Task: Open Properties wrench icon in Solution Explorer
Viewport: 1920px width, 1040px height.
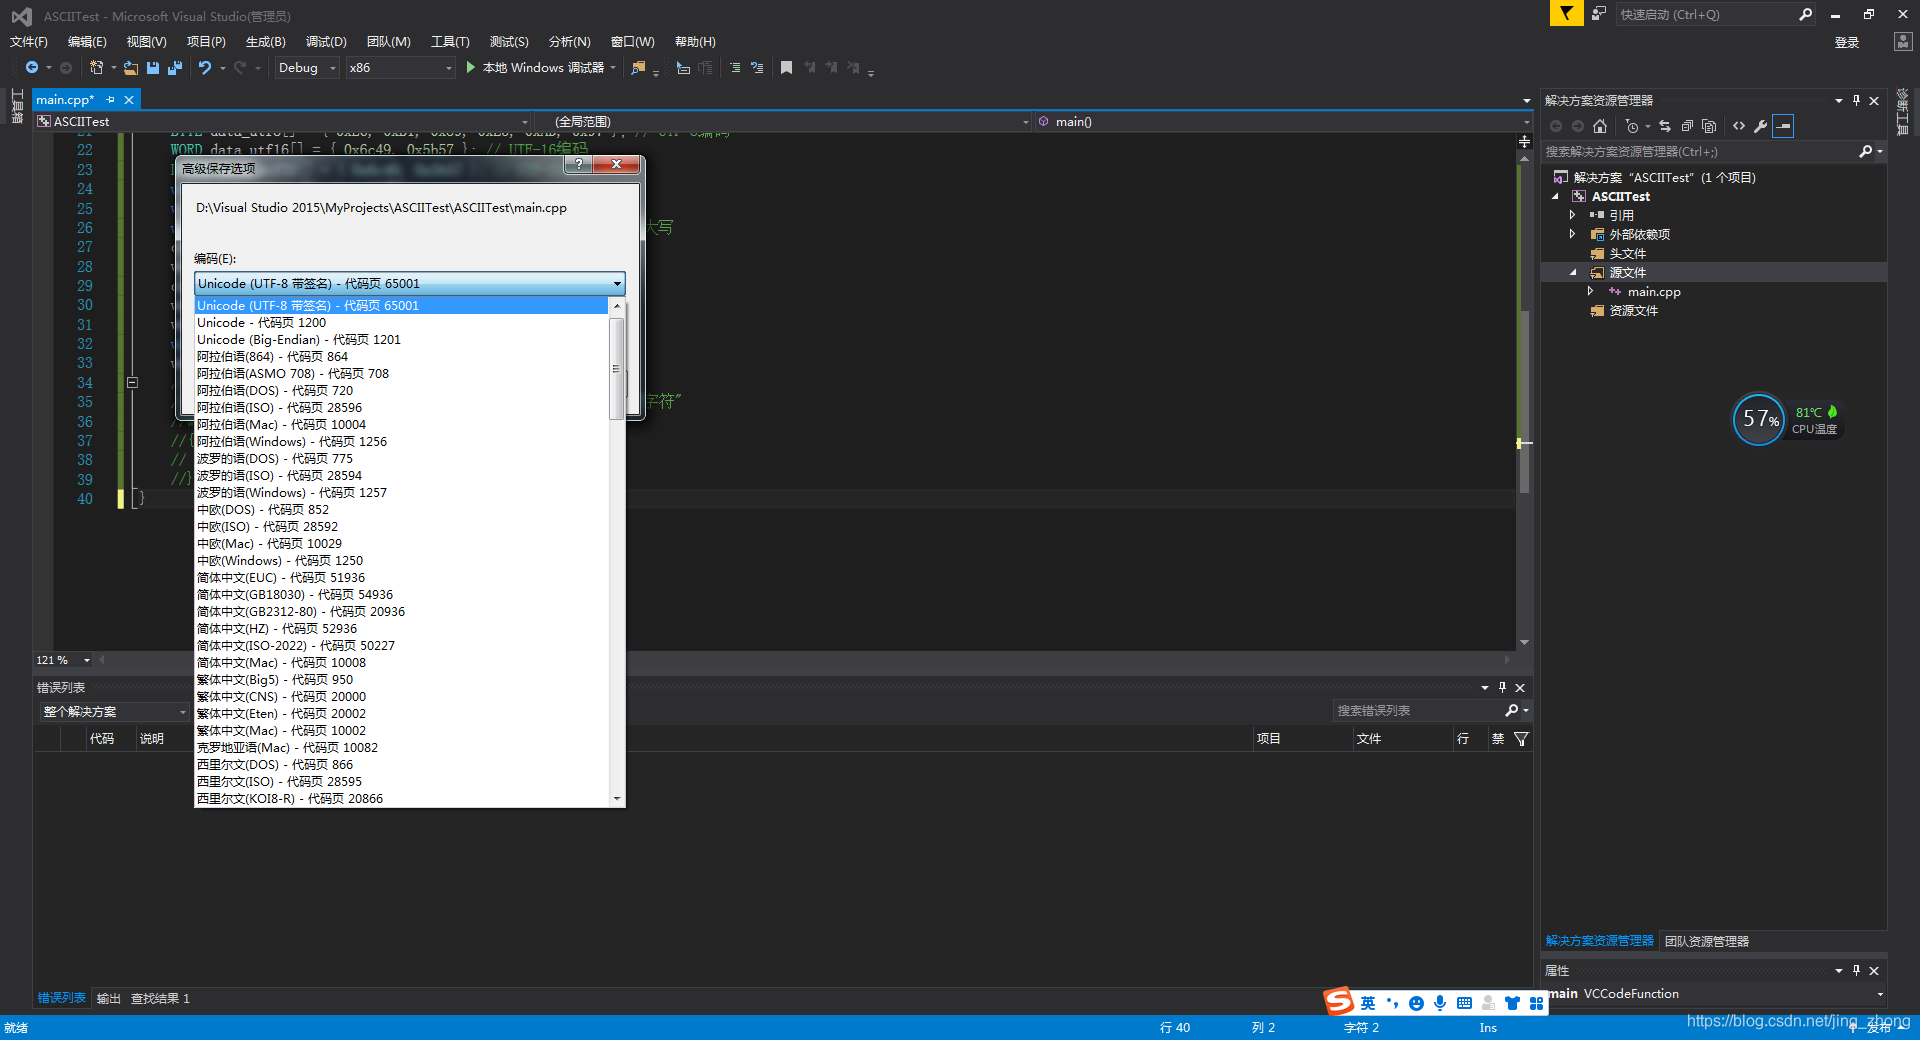Action: (1761, 126)
